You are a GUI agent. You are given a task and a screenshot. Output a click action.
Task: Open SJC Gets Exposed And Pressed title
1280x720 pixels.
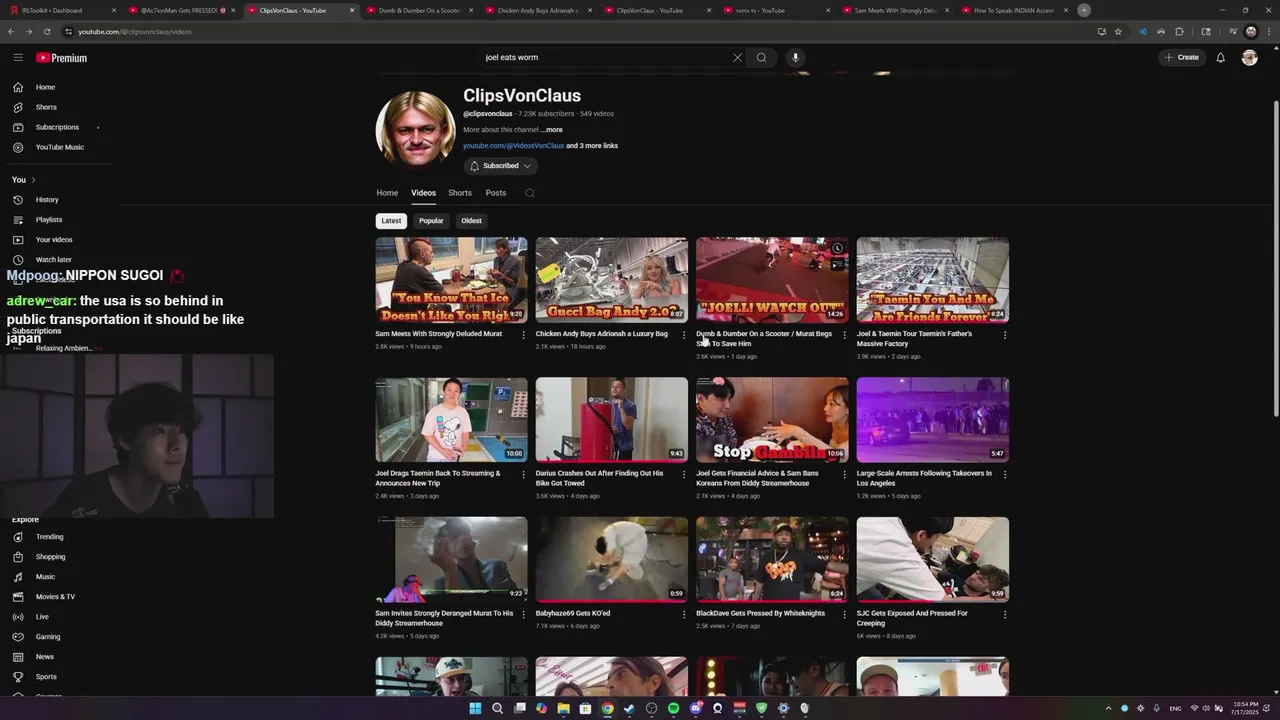point(912,618)
